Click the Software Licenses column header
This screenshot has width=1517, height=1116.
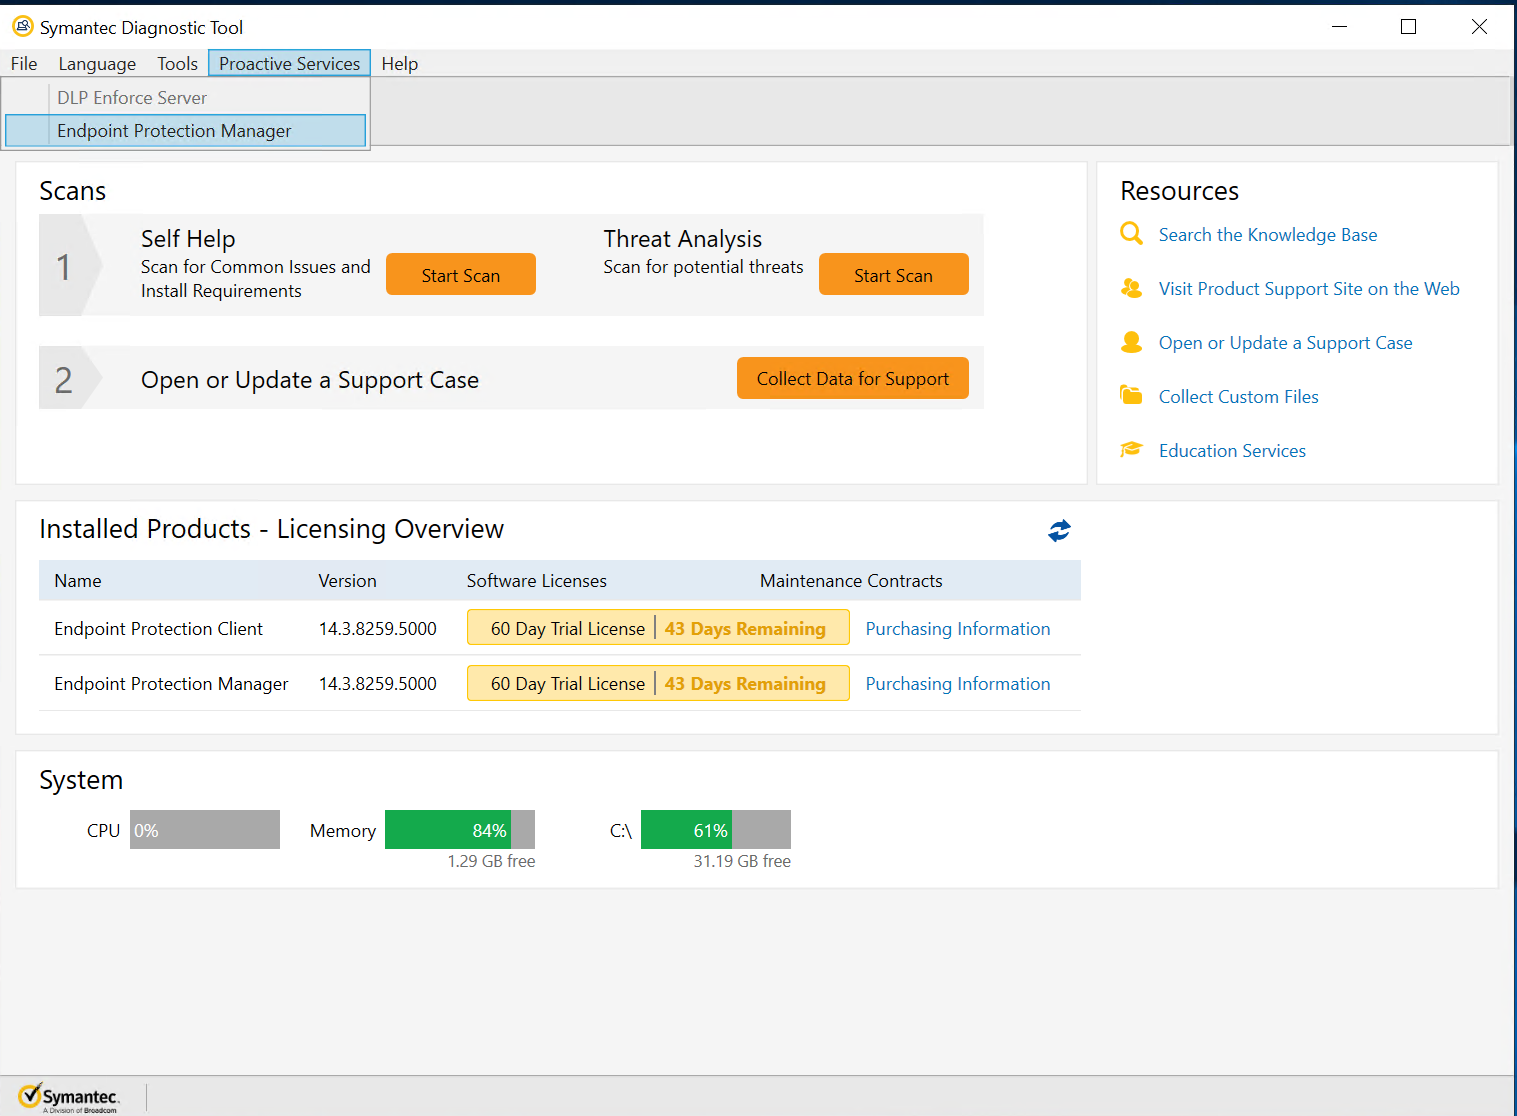point(537,581)
